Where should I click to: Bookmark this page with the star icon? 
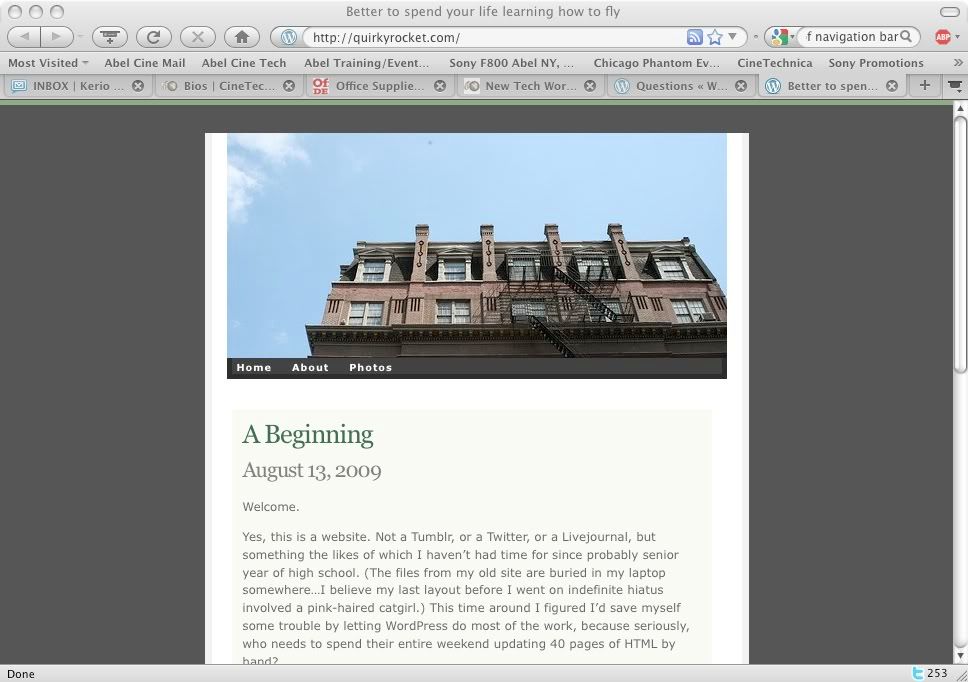(715, 37)
